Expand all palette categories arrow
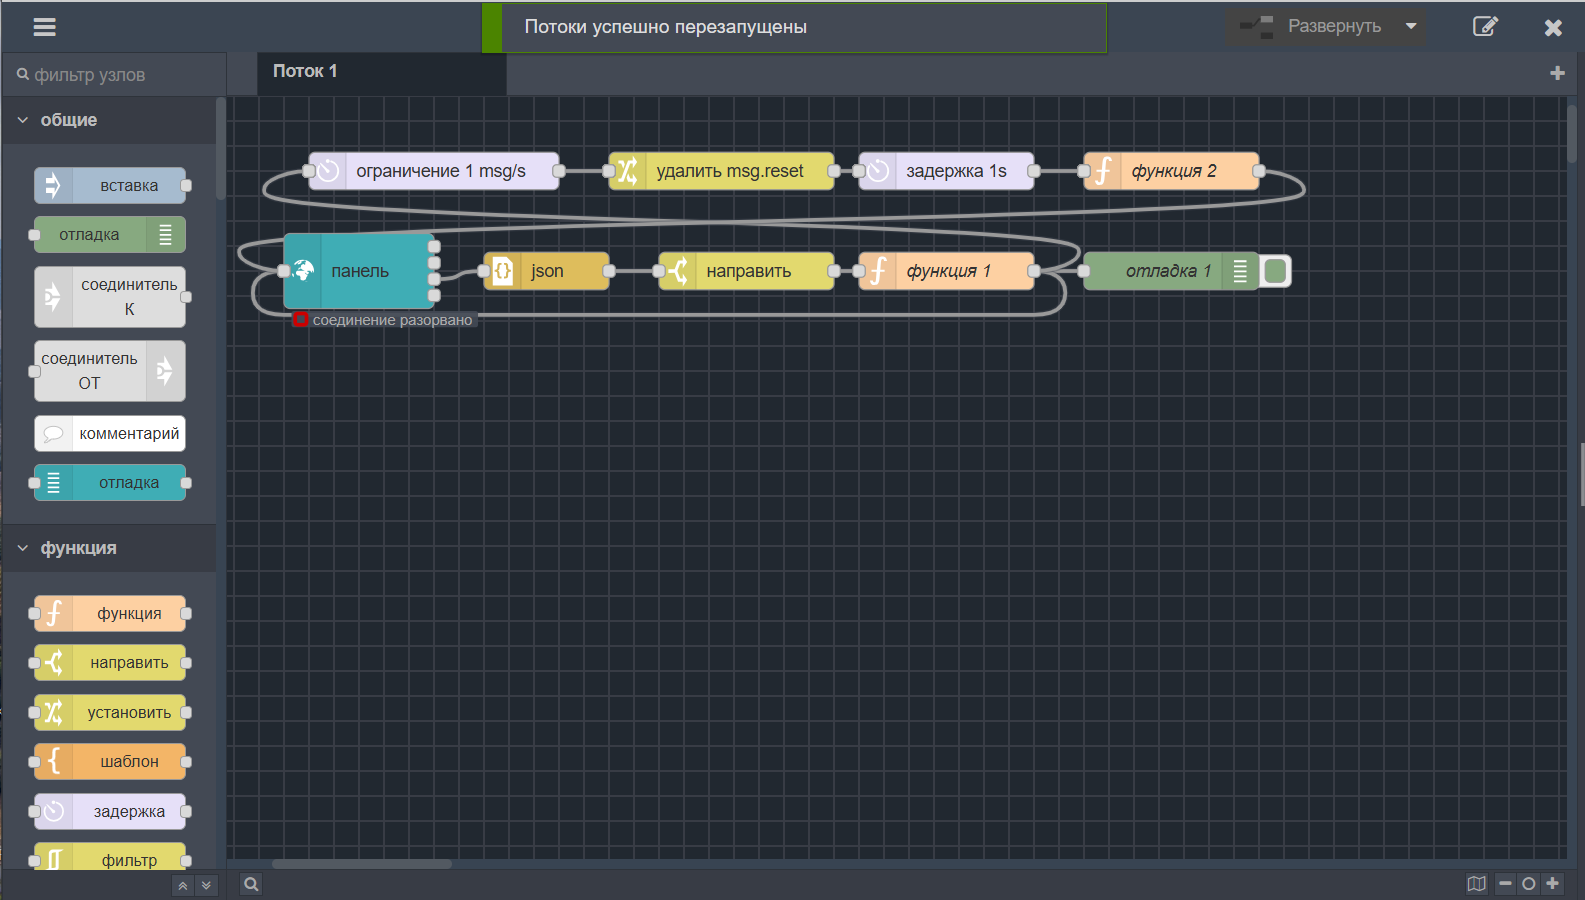The image size is (1585, 900). click(206, 886)
